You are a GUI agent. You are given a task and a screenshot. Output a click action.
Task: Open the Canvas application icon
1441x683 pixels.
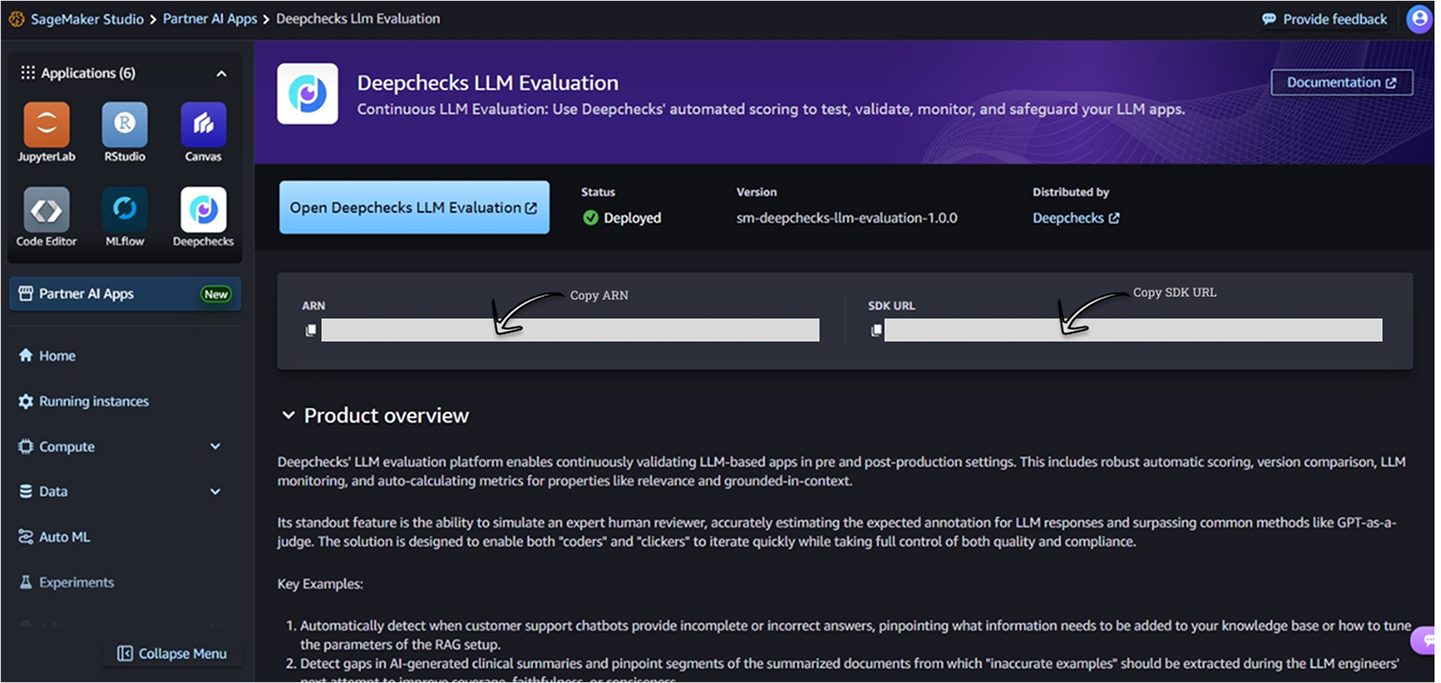coord(203,125)
